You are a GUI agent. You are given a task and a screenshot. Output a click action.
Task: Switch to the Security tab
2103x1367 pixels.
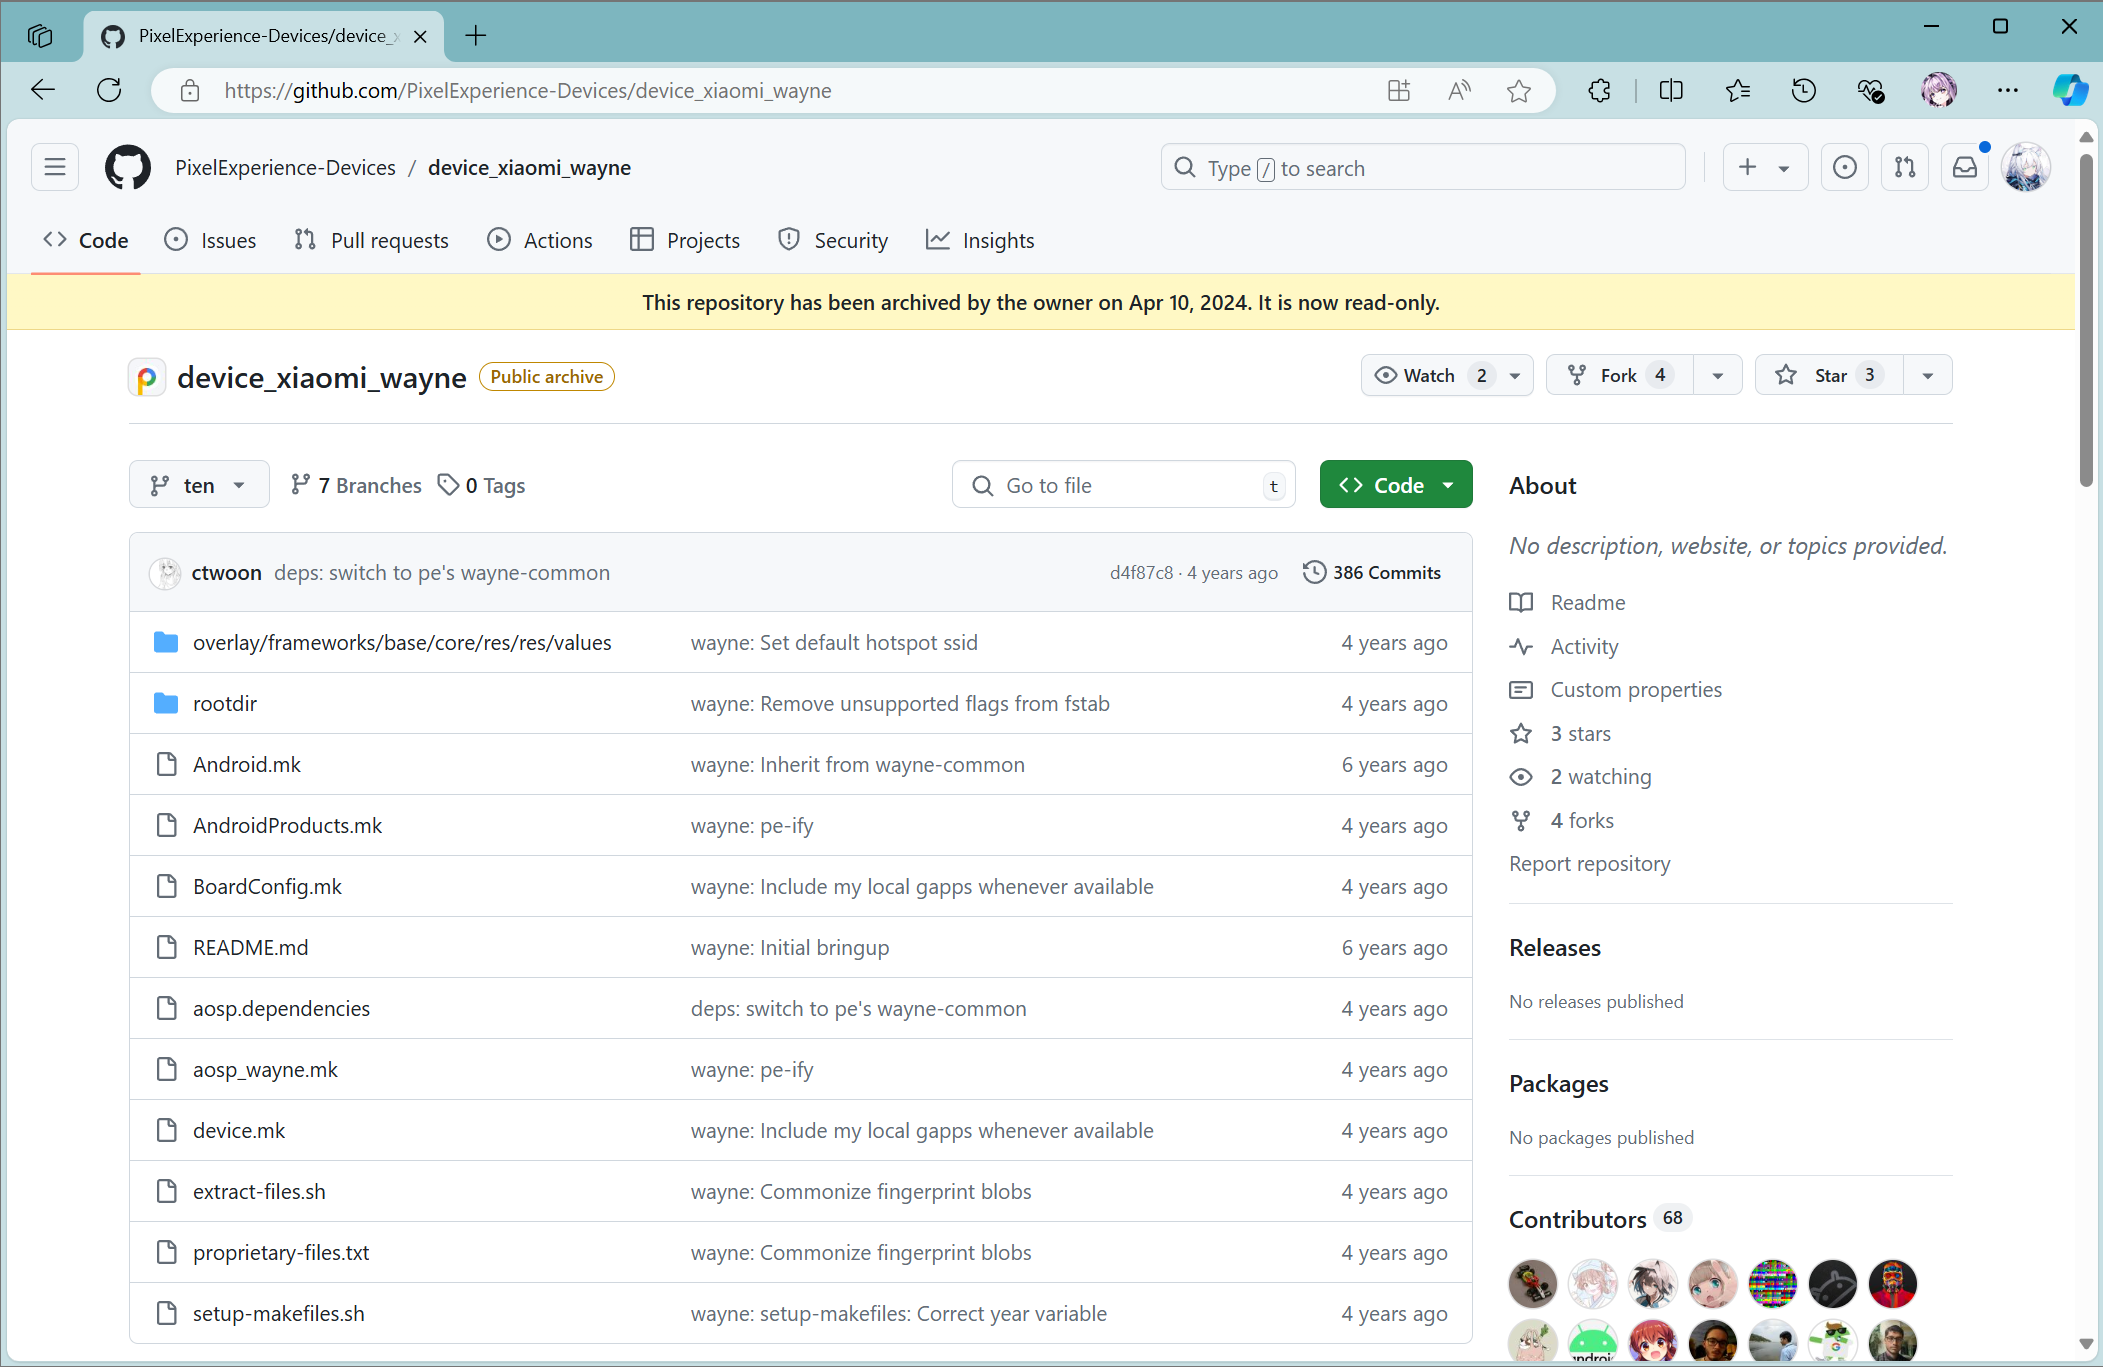pos(833,240)
